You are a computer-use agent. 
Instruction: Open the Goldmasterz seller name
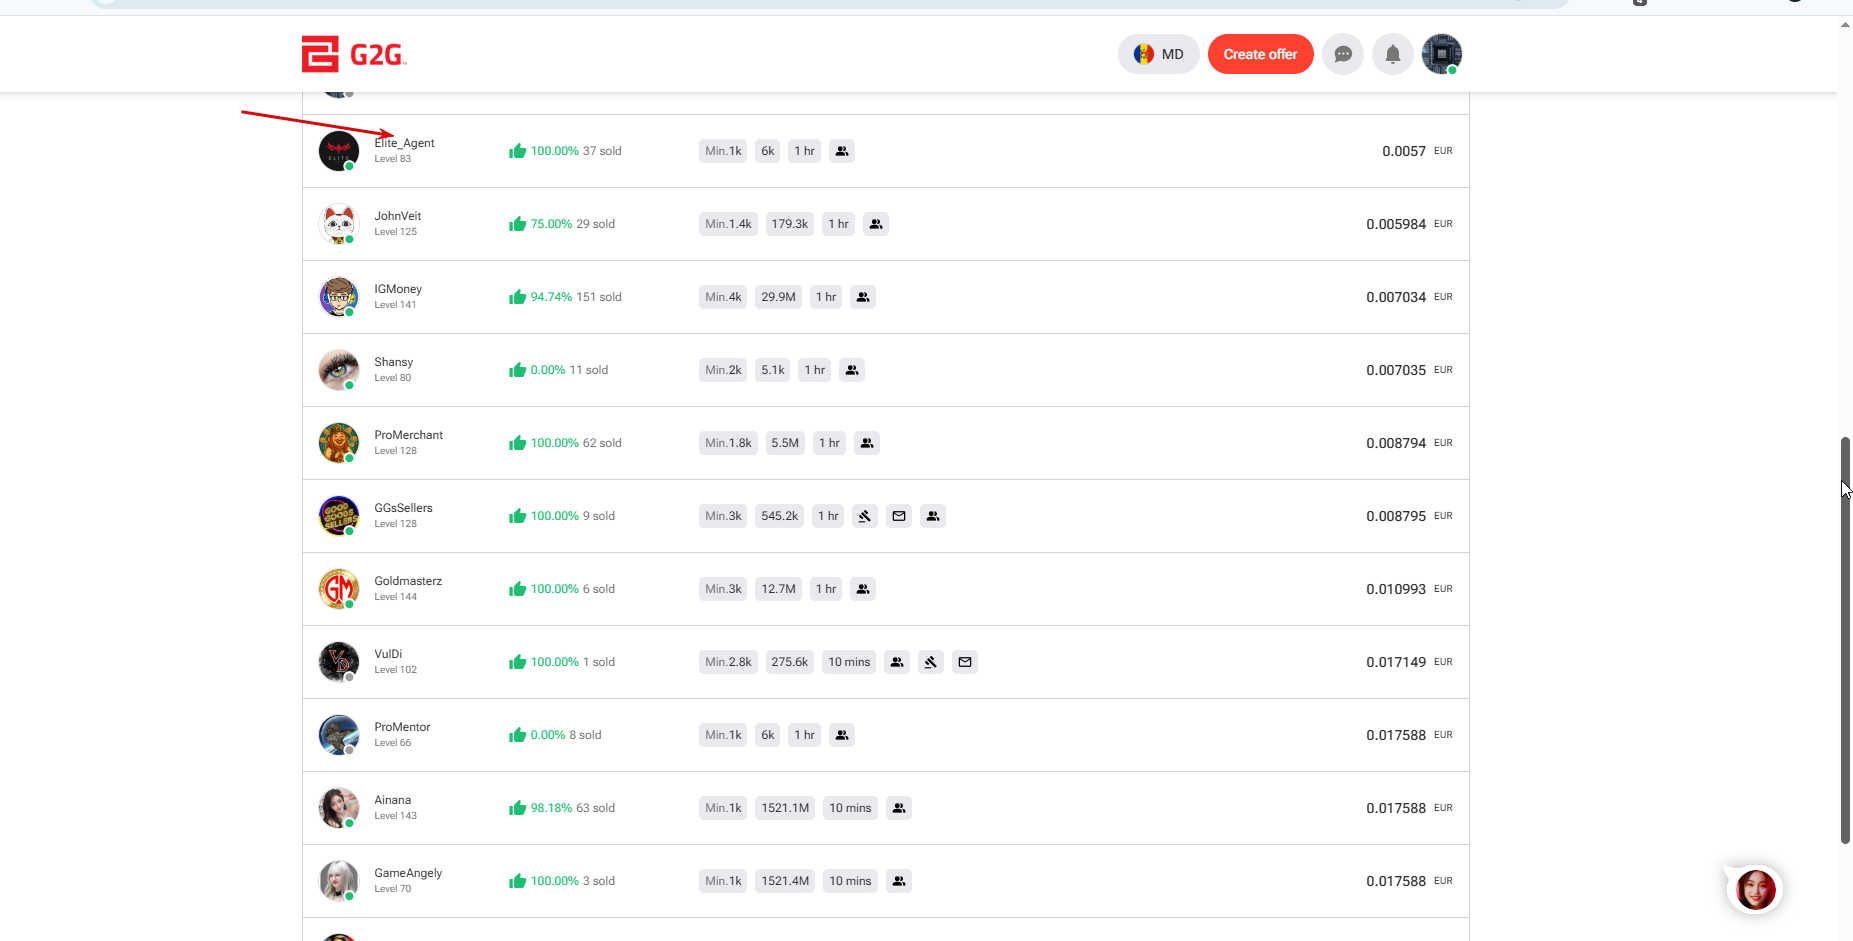[x=408, y=581]
